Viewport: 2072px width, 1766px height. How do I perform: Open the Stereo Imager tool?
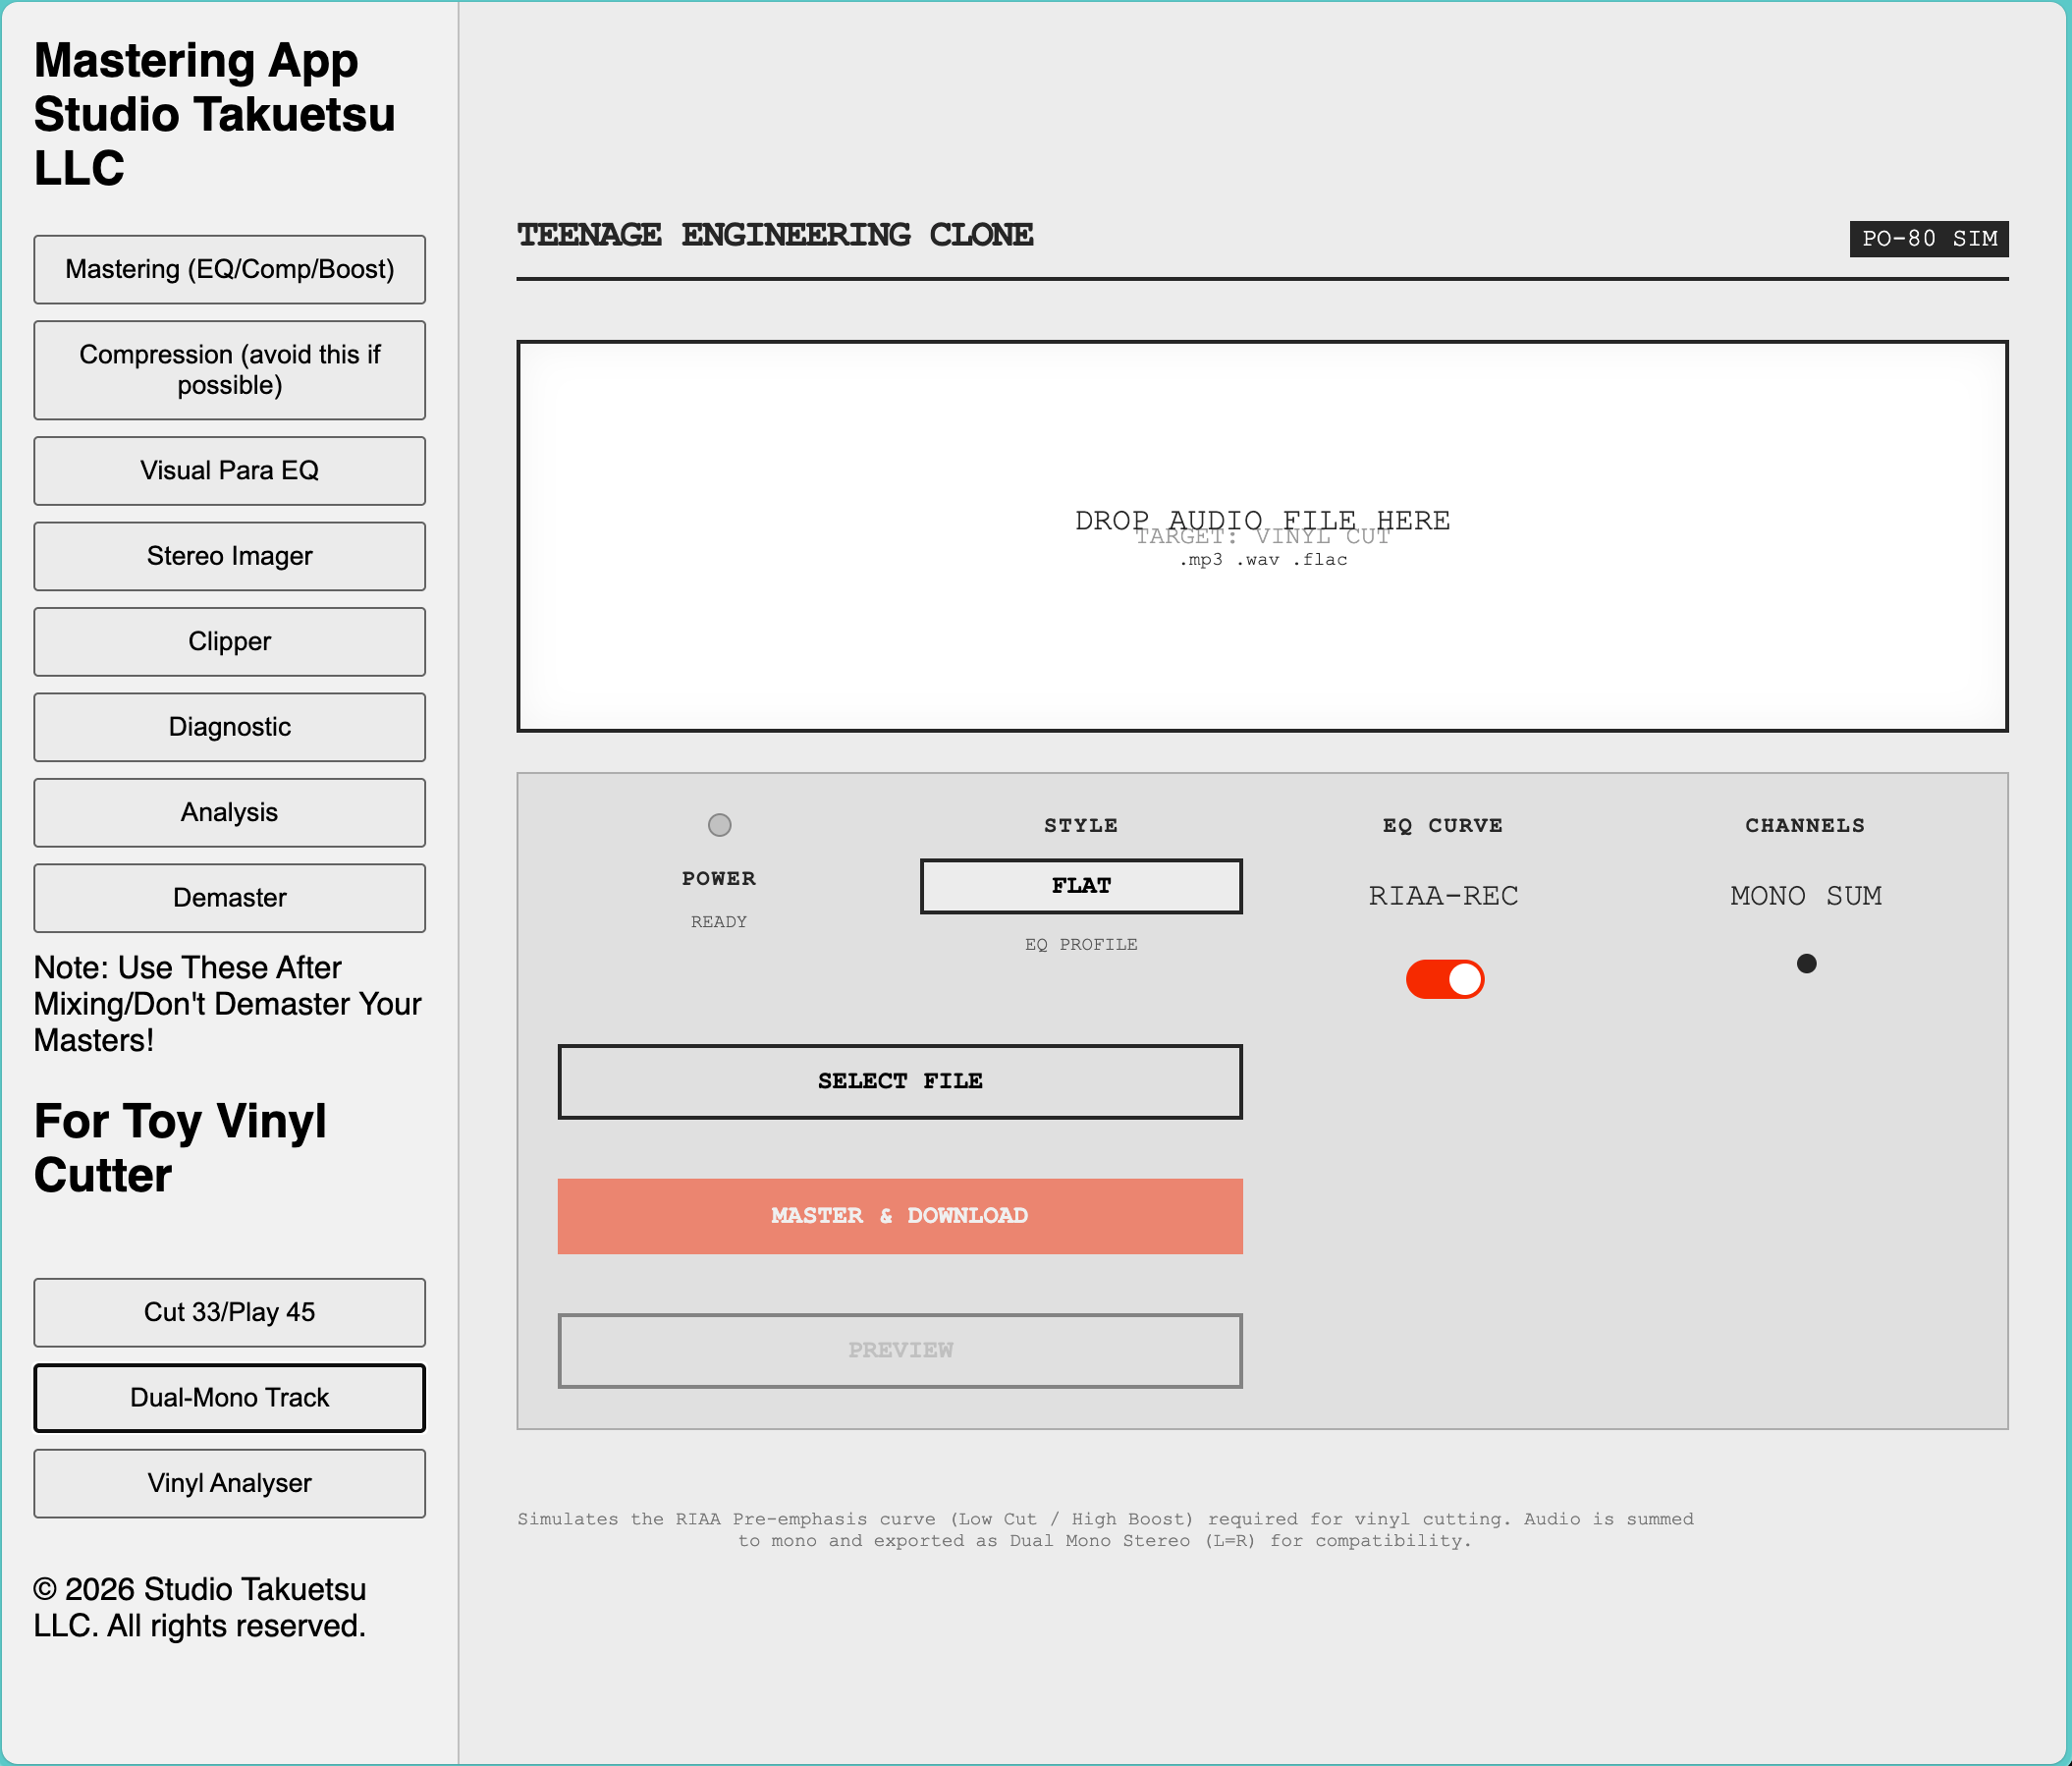pyautogui.click(x=229, y=556)
